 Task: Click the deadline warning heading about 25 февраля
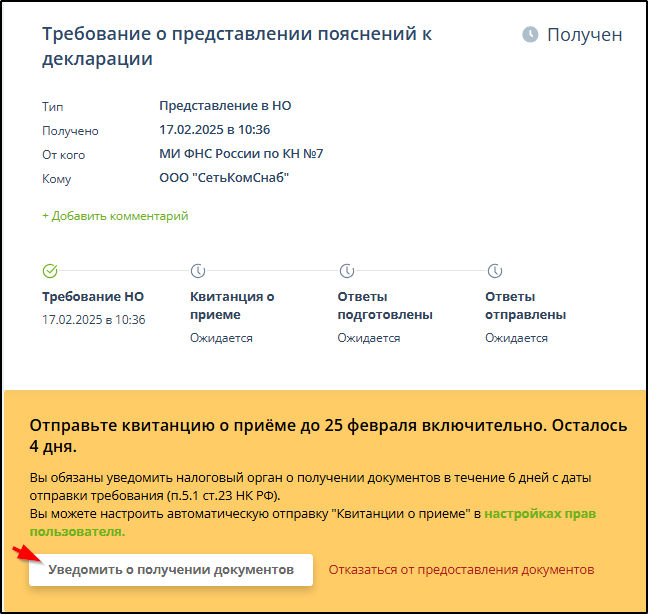(328, 434)
